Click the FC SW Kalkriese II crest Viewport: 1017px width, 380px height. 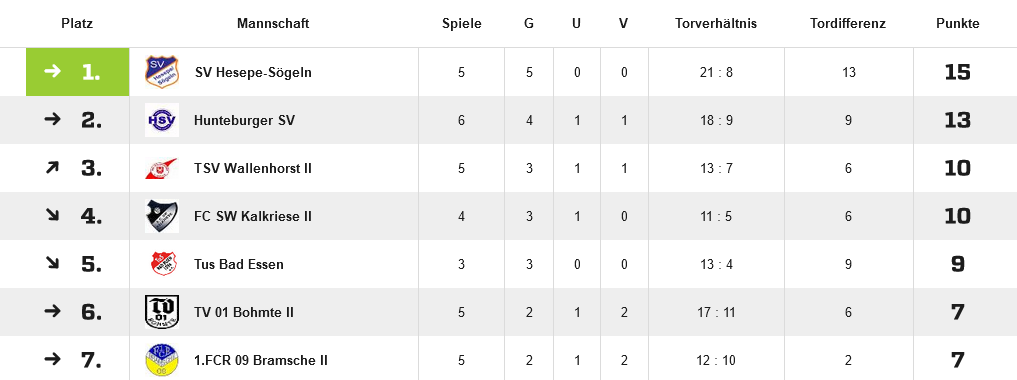[162, 216]
